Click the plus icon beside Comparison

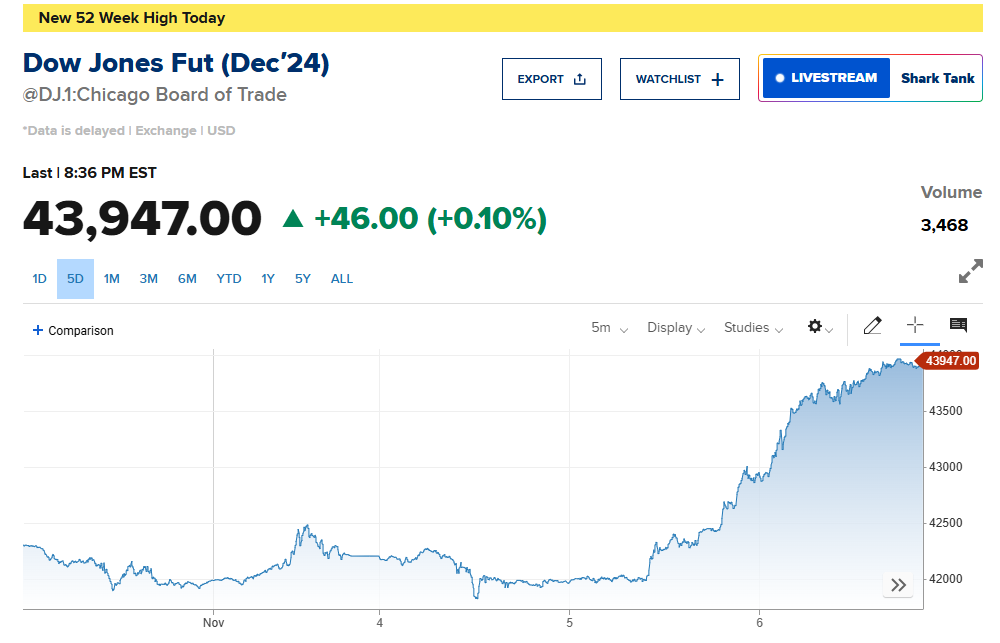point(38,330)
